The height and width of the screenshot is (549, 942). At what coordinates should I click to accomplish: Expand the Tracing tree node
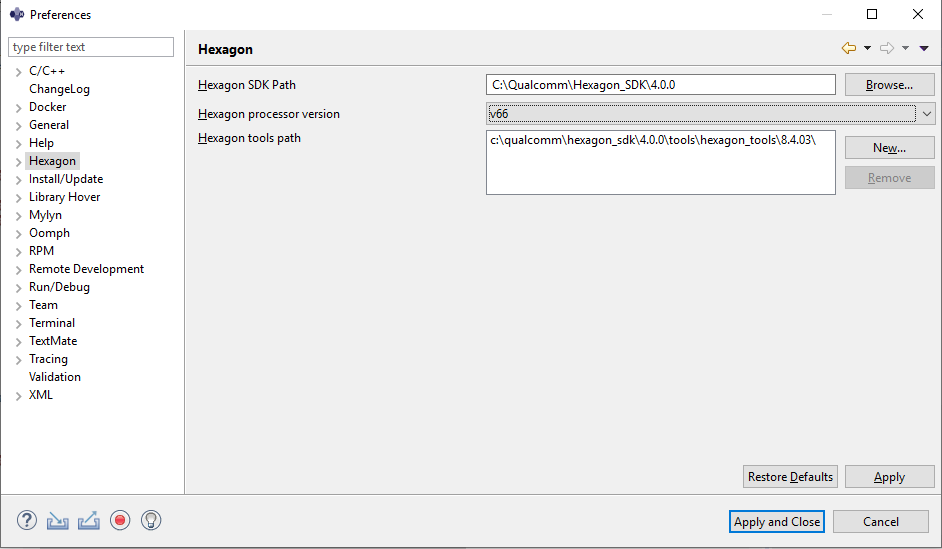19,360
